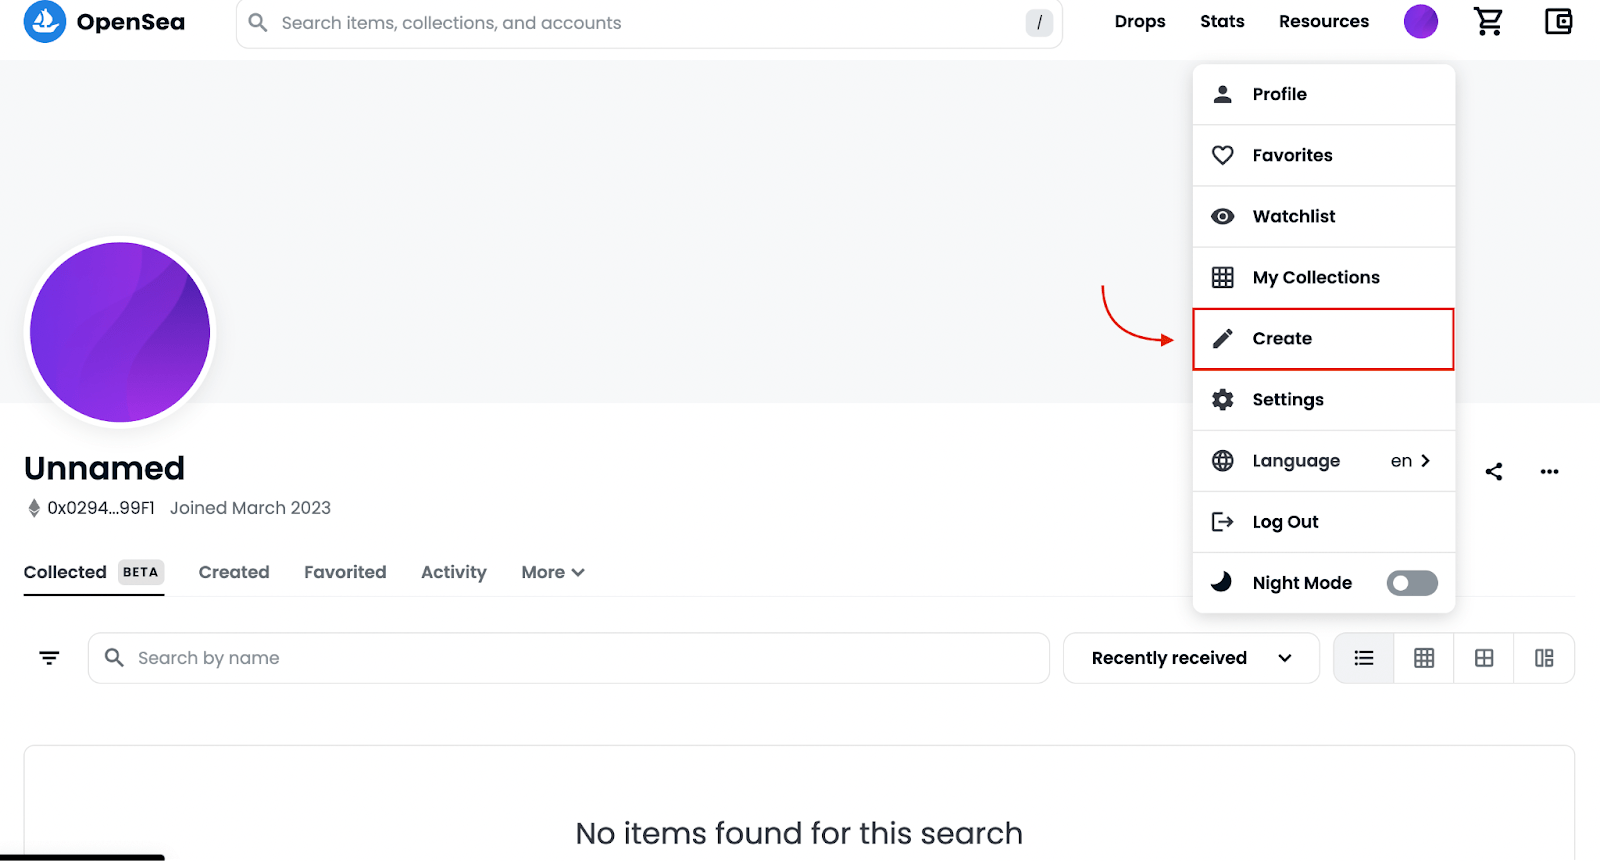The image size is (1600, 861).
Task: Open the wallet icon in header
Action: coord(1558,21)
